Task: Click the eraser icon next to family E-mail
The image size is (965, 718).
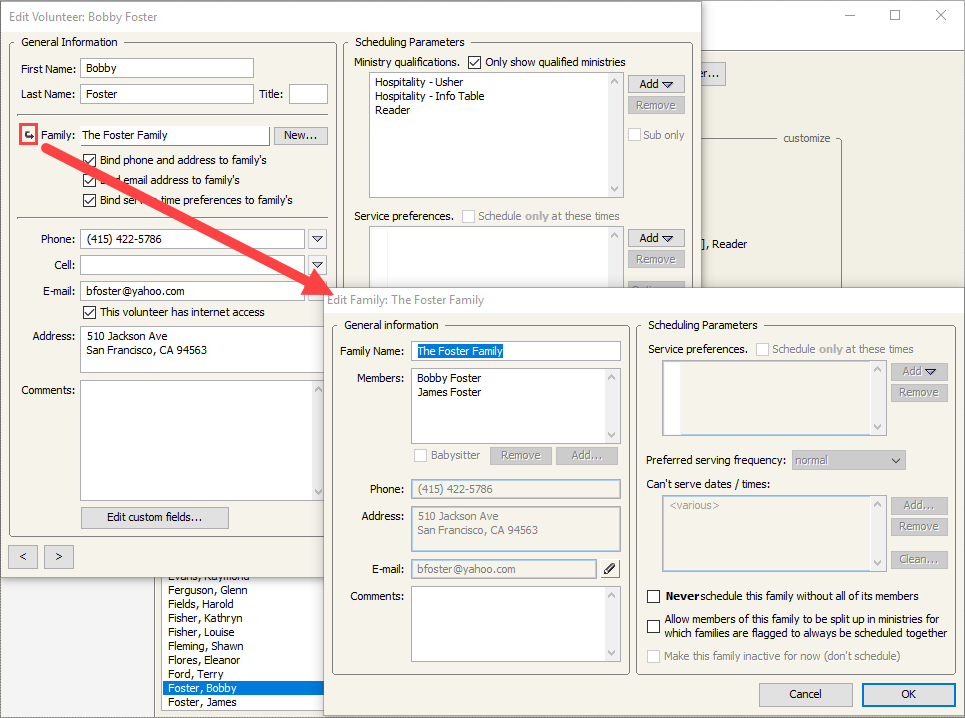Action: click(x=610, y=569)
